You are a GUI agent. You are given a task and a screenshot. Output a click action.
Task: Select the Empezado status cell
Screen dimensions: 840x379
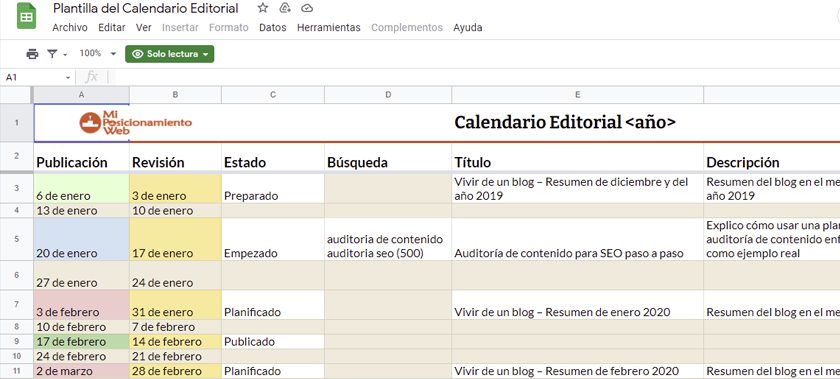point(273,239)
